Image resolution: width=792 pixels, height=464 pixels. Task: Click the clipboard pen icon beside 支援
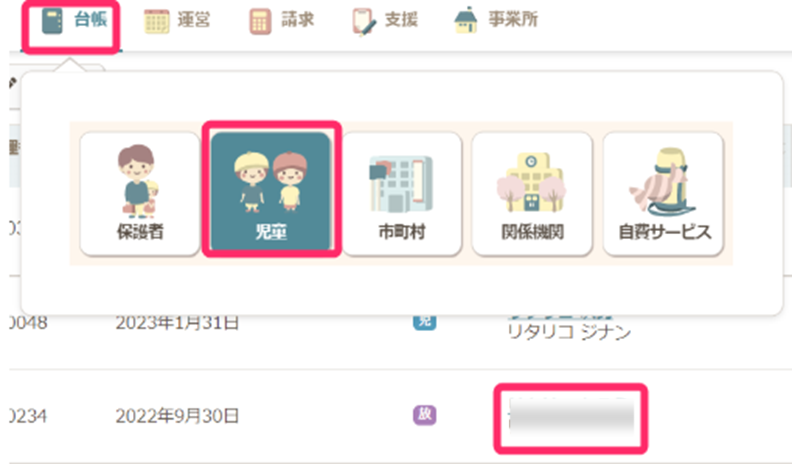[x=364, y=22]
